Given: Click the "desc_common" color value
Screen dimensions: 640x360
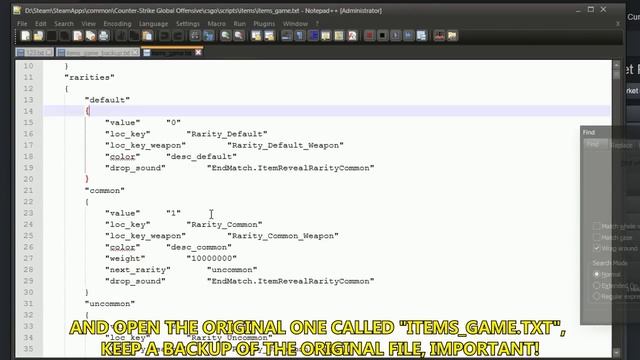Looking at the screenshot, I should pos(199,247).
